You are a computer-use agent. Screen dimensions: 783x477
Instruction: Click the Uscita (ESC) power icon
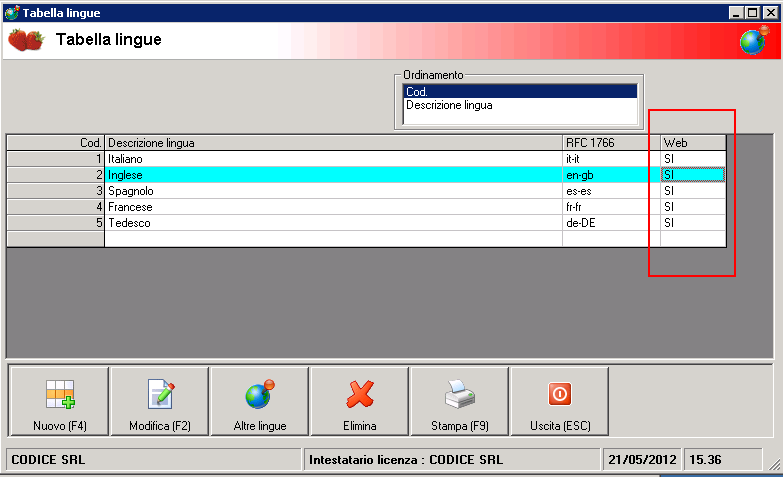point(560,394)
